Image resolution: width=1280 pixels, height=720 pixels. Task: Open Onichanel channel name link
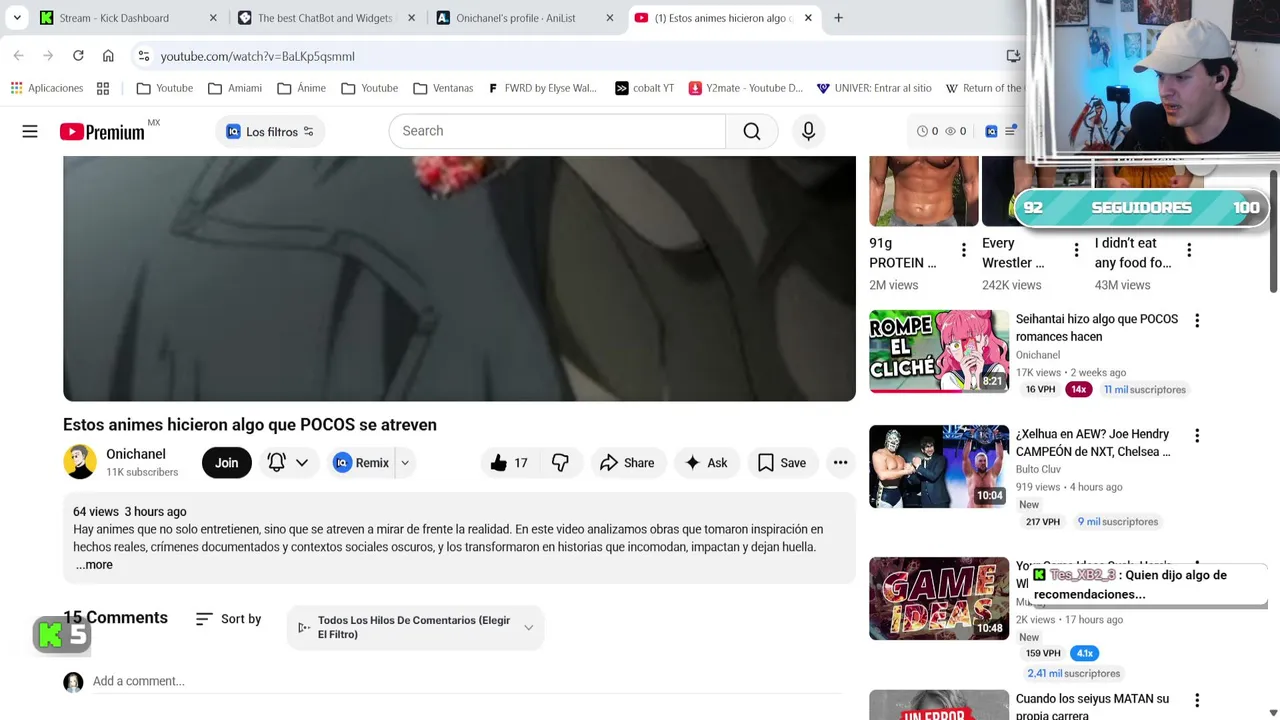pyautogui.click(x=136, y=454)
